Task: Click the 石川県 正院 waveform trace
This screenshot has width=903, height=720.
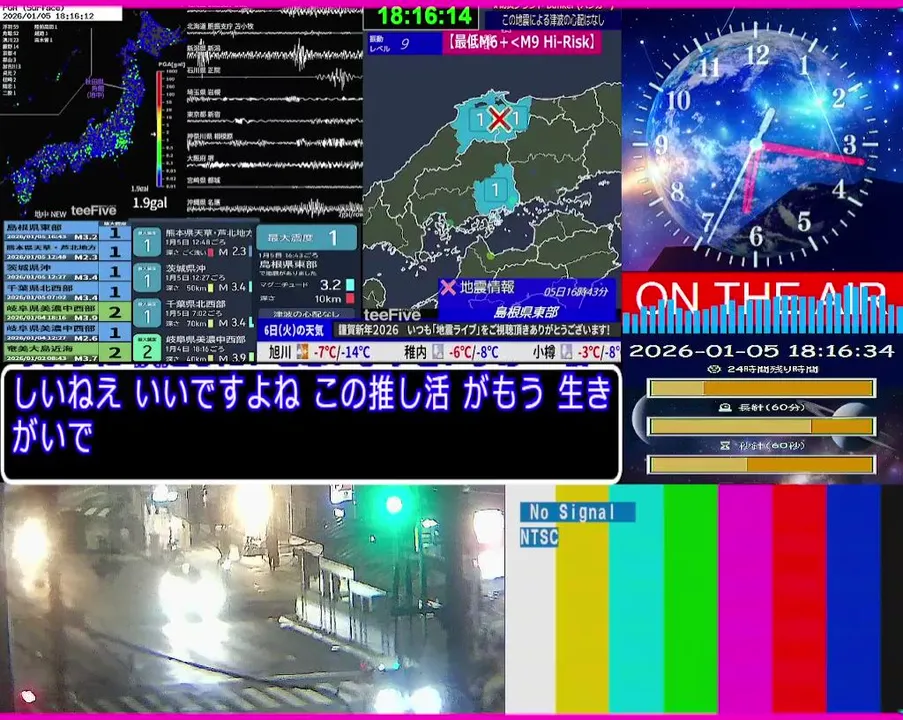Action: pos(275,76)
